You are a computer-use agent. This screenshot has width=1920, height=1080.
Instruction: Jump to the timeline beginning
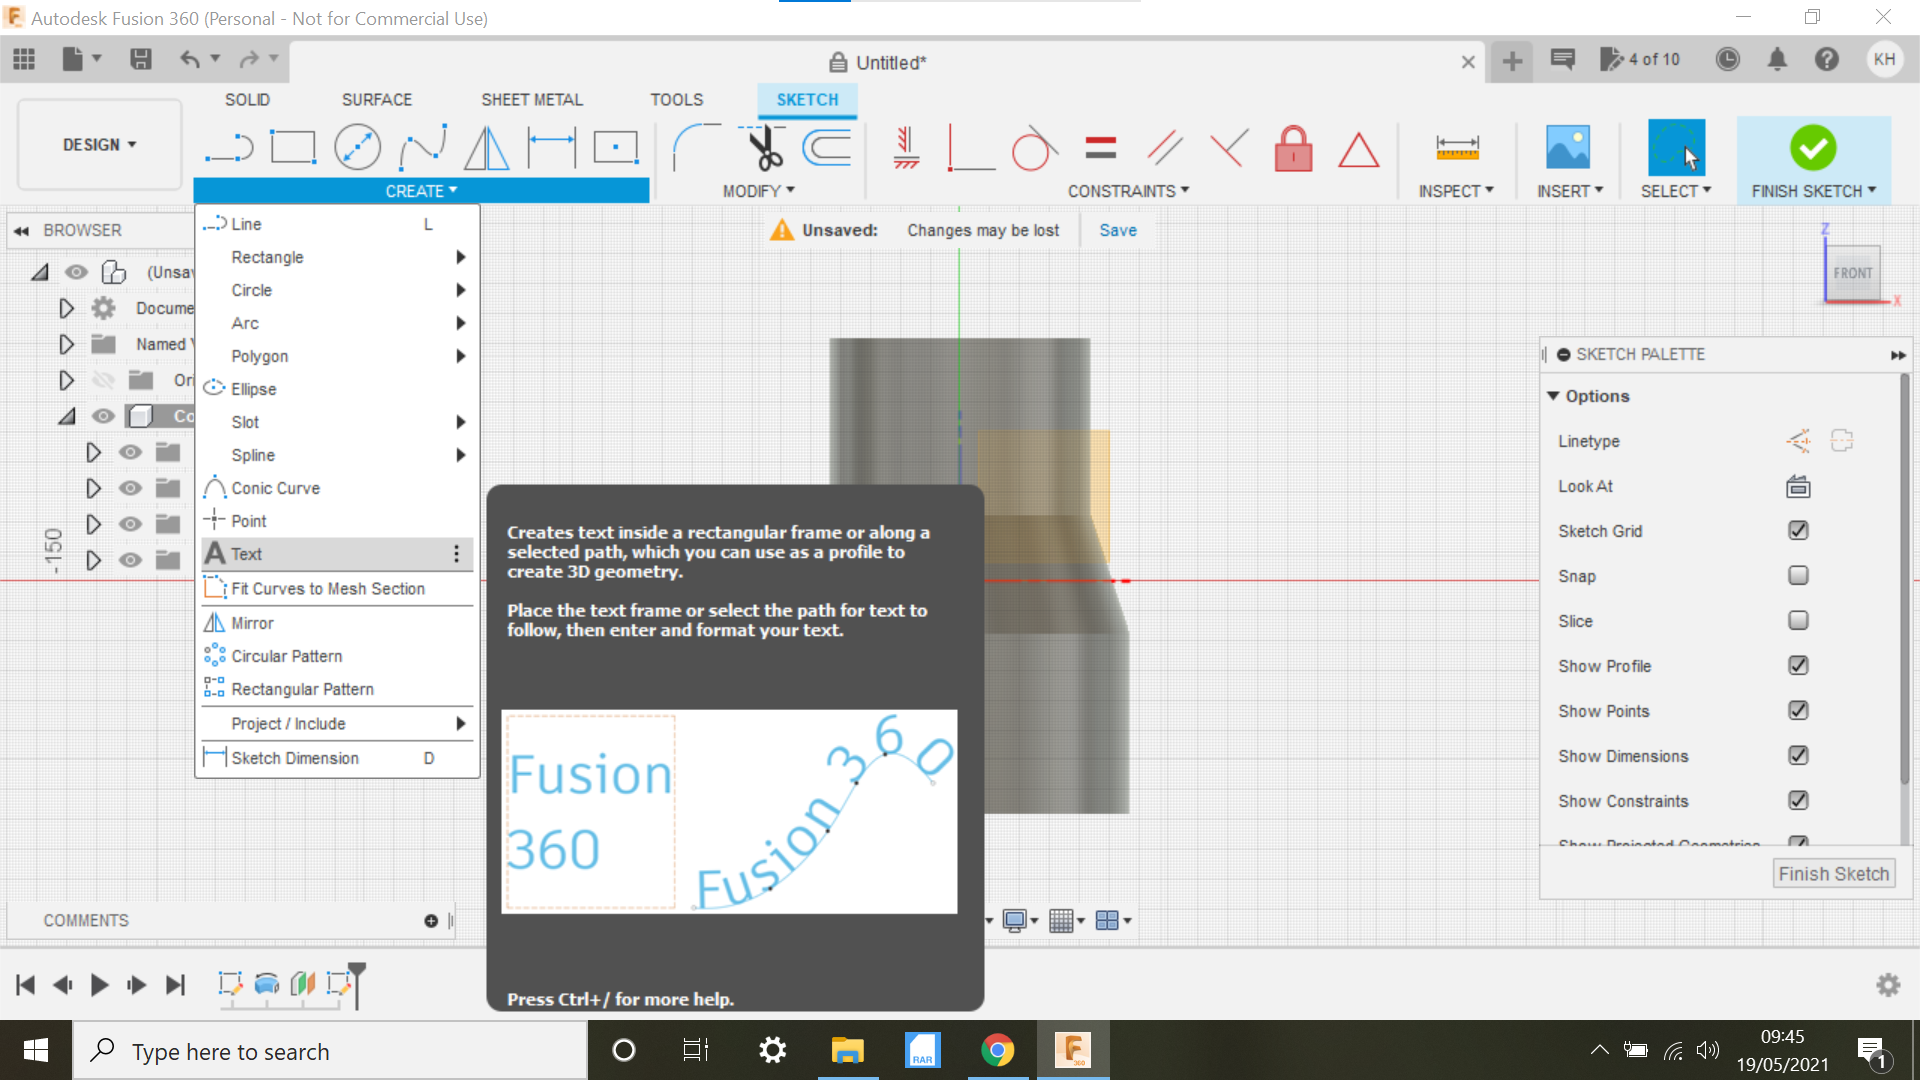coord(26,985)
